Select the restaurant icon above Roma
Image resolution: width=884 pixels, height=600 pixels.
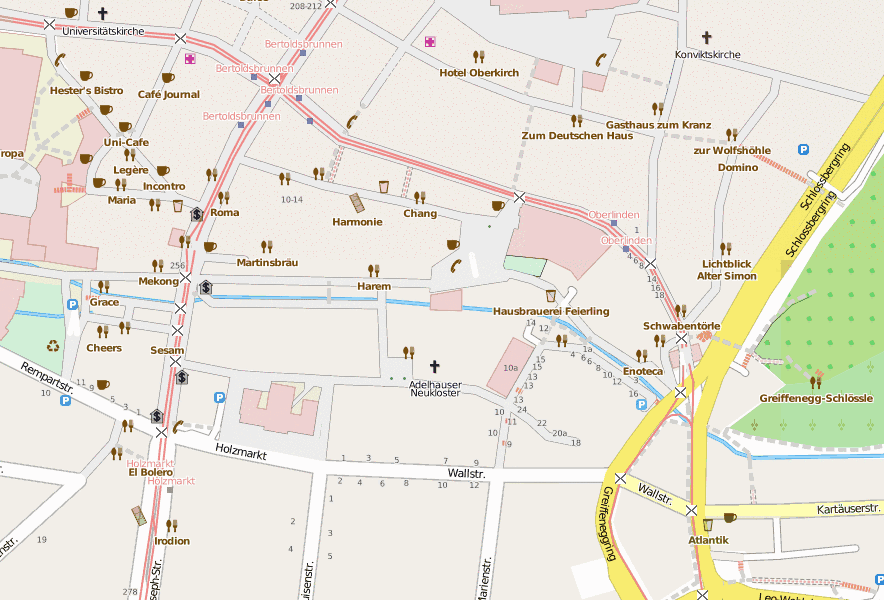224,197
